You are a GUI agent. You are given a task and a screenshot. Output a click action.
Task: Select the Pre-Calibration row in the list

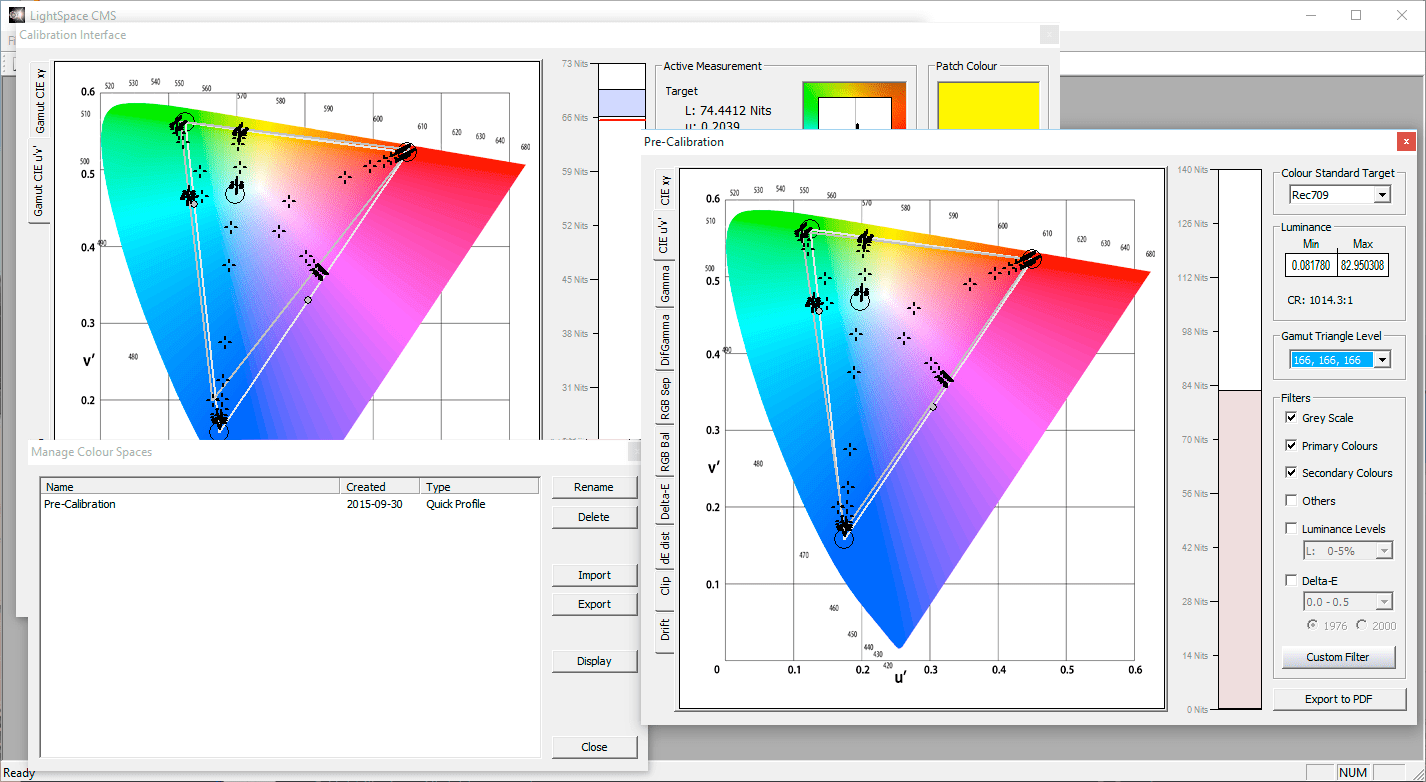click(x=290, y=504)
